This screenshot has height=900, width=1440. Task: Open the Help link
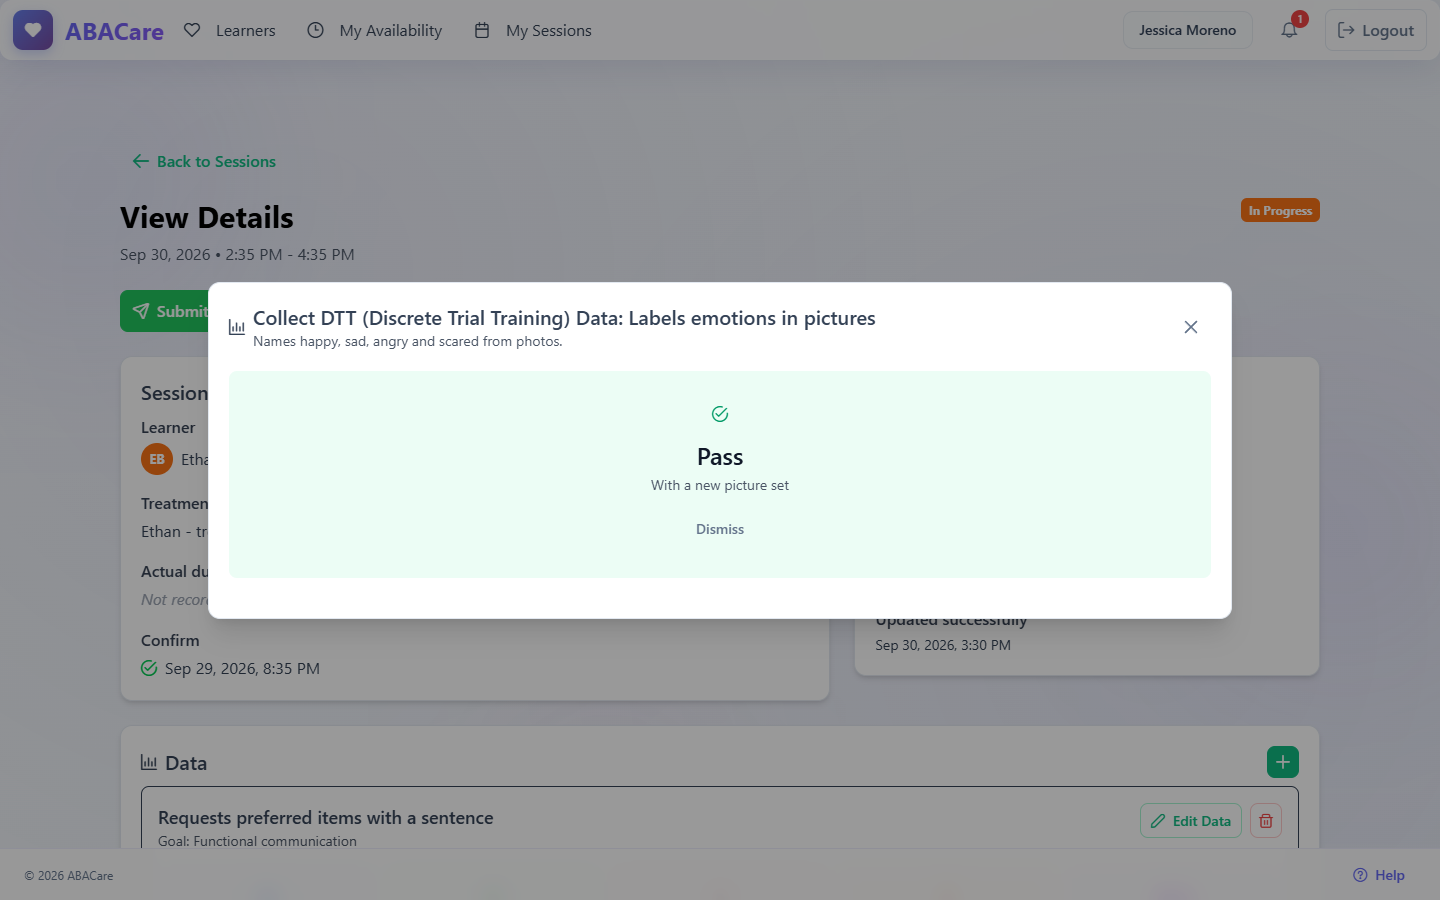(1379, 875)
